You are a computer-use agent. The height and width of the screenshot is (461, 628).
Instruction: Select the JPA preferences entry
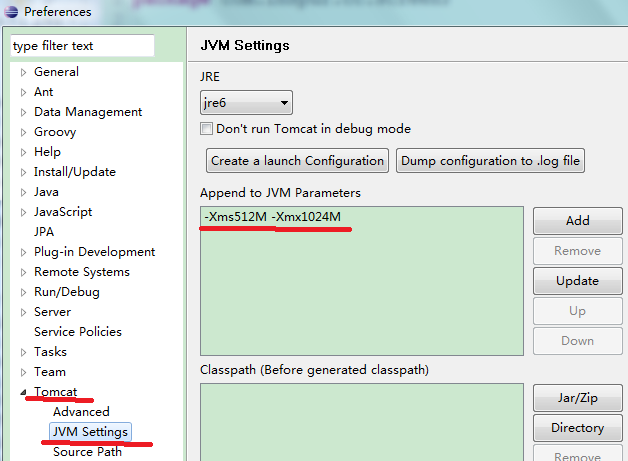(44, 232)
